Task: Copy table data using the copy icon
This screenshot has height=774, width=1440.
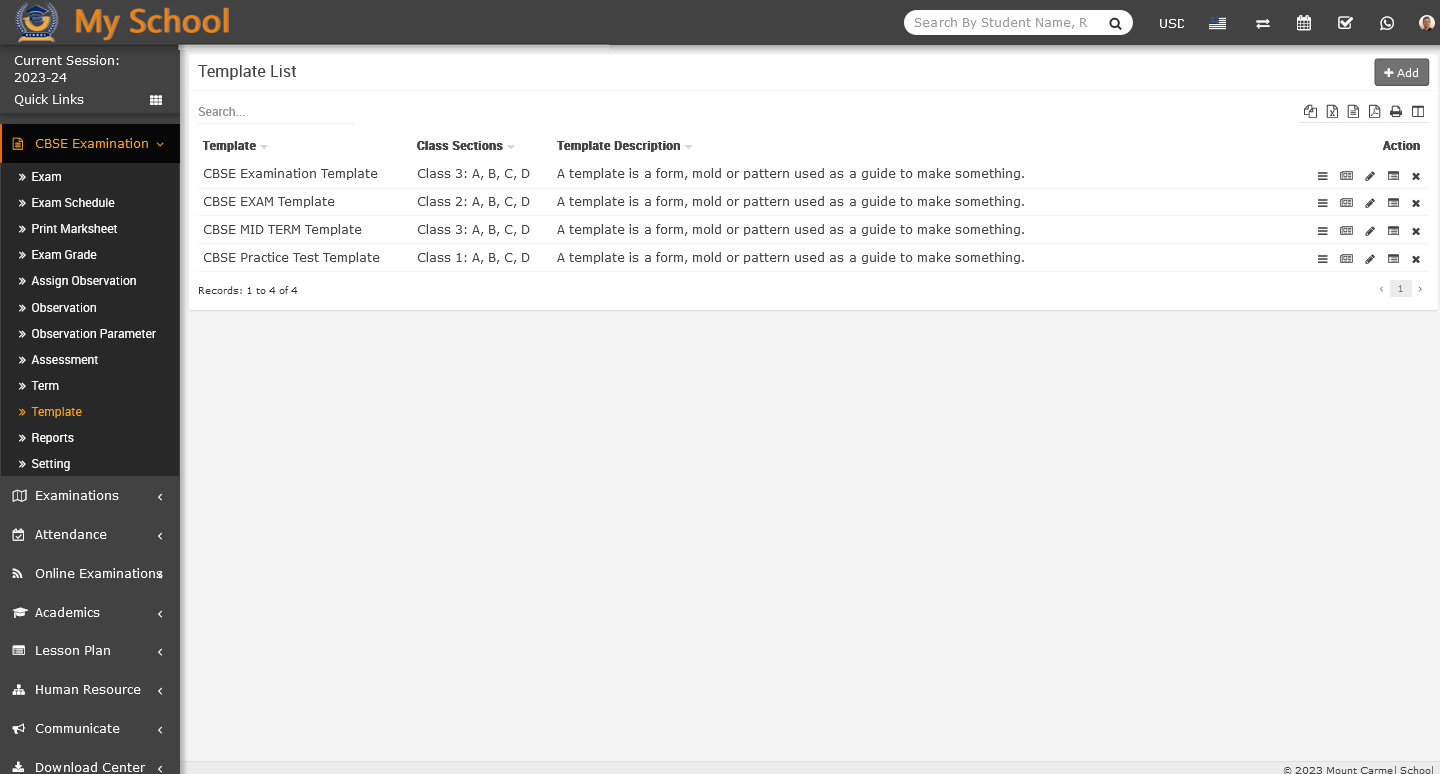Action: point(1310,112)
